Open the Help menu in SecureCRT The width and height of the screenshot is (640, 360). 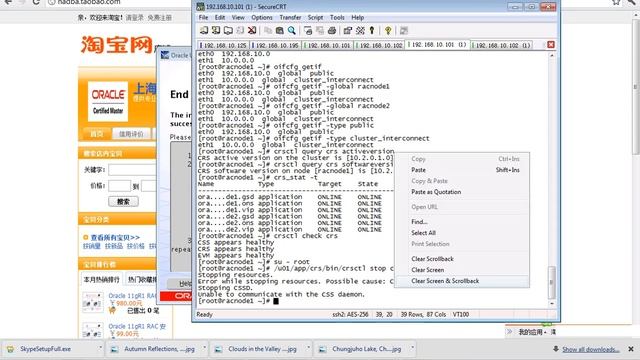tap(358, 18)
